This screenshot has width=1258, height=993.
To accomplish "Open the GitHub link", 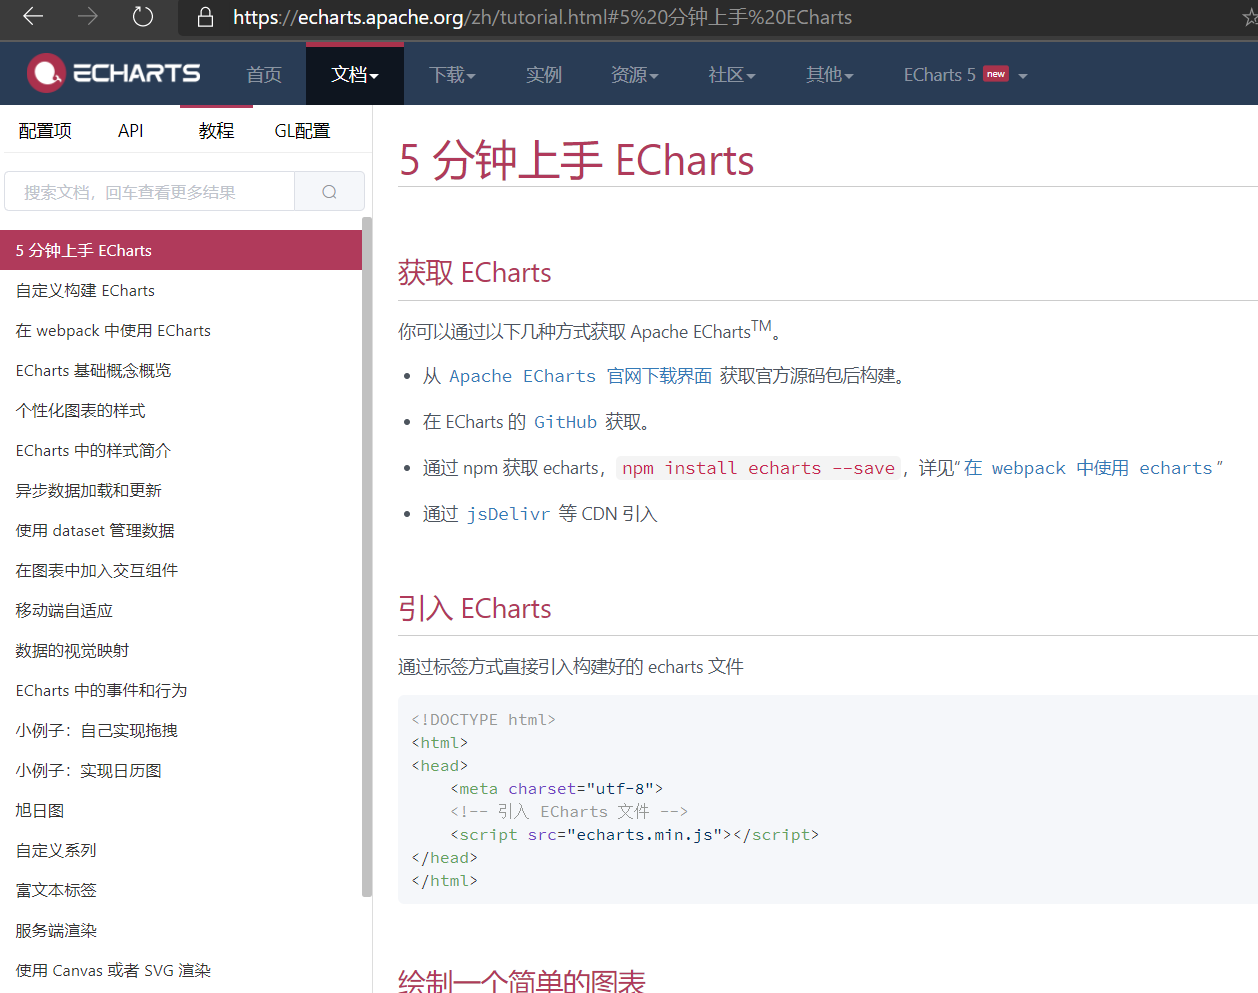I will click(x=565, y=422).
